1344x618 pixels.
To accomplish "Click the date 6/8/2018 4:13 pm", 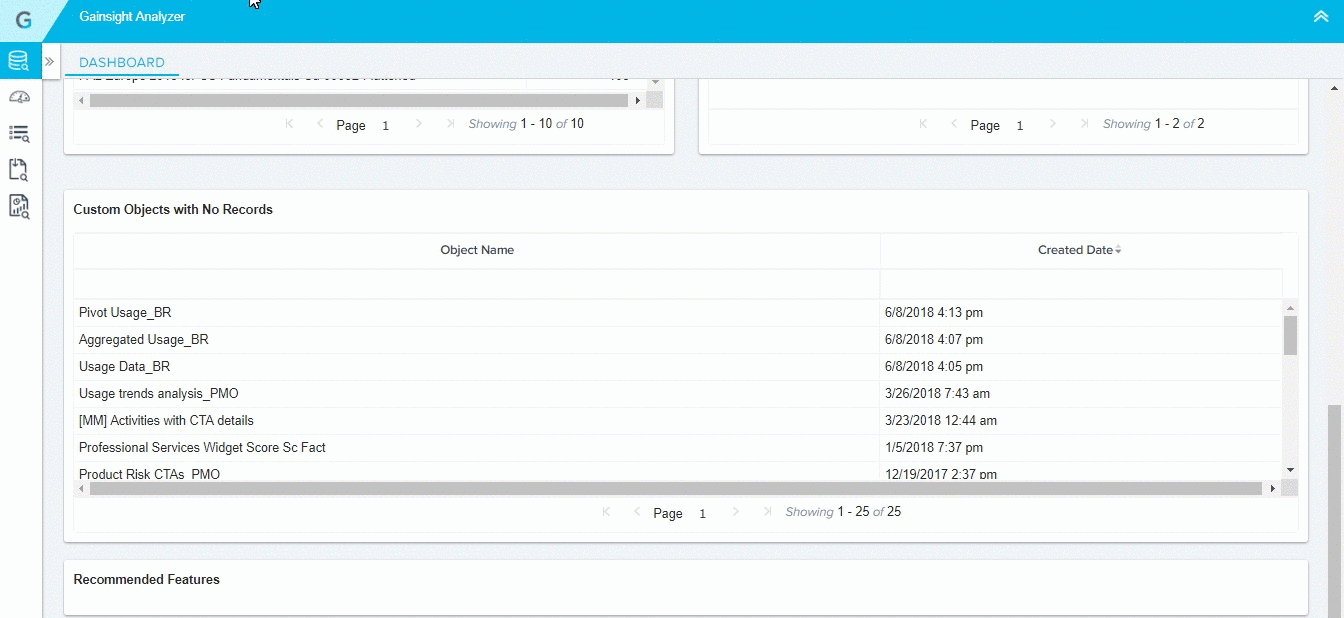I will pos(934,313).
